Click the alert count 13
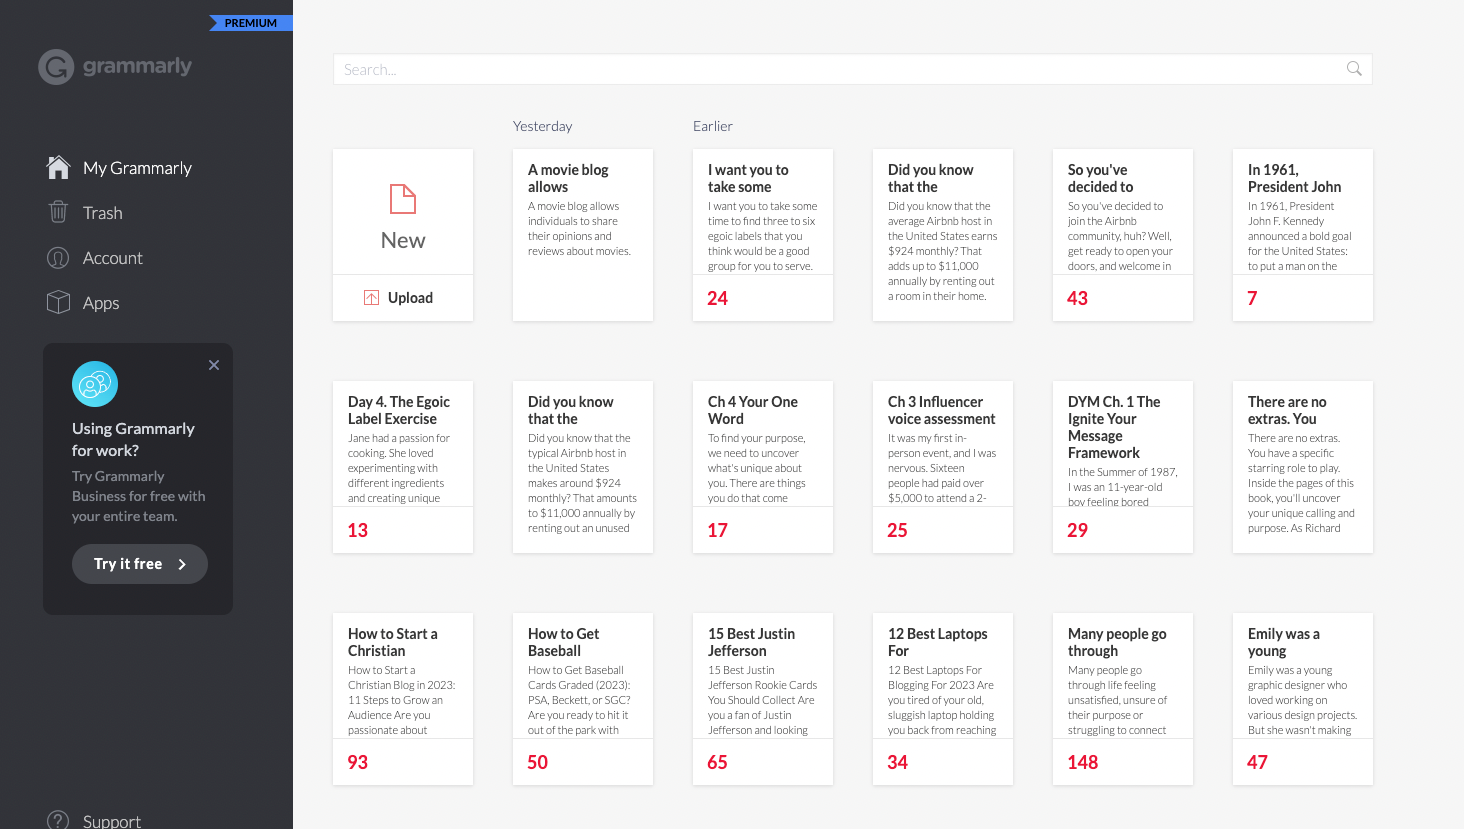The width and height of the screenshot is (1464, 829). click(358, 530)
